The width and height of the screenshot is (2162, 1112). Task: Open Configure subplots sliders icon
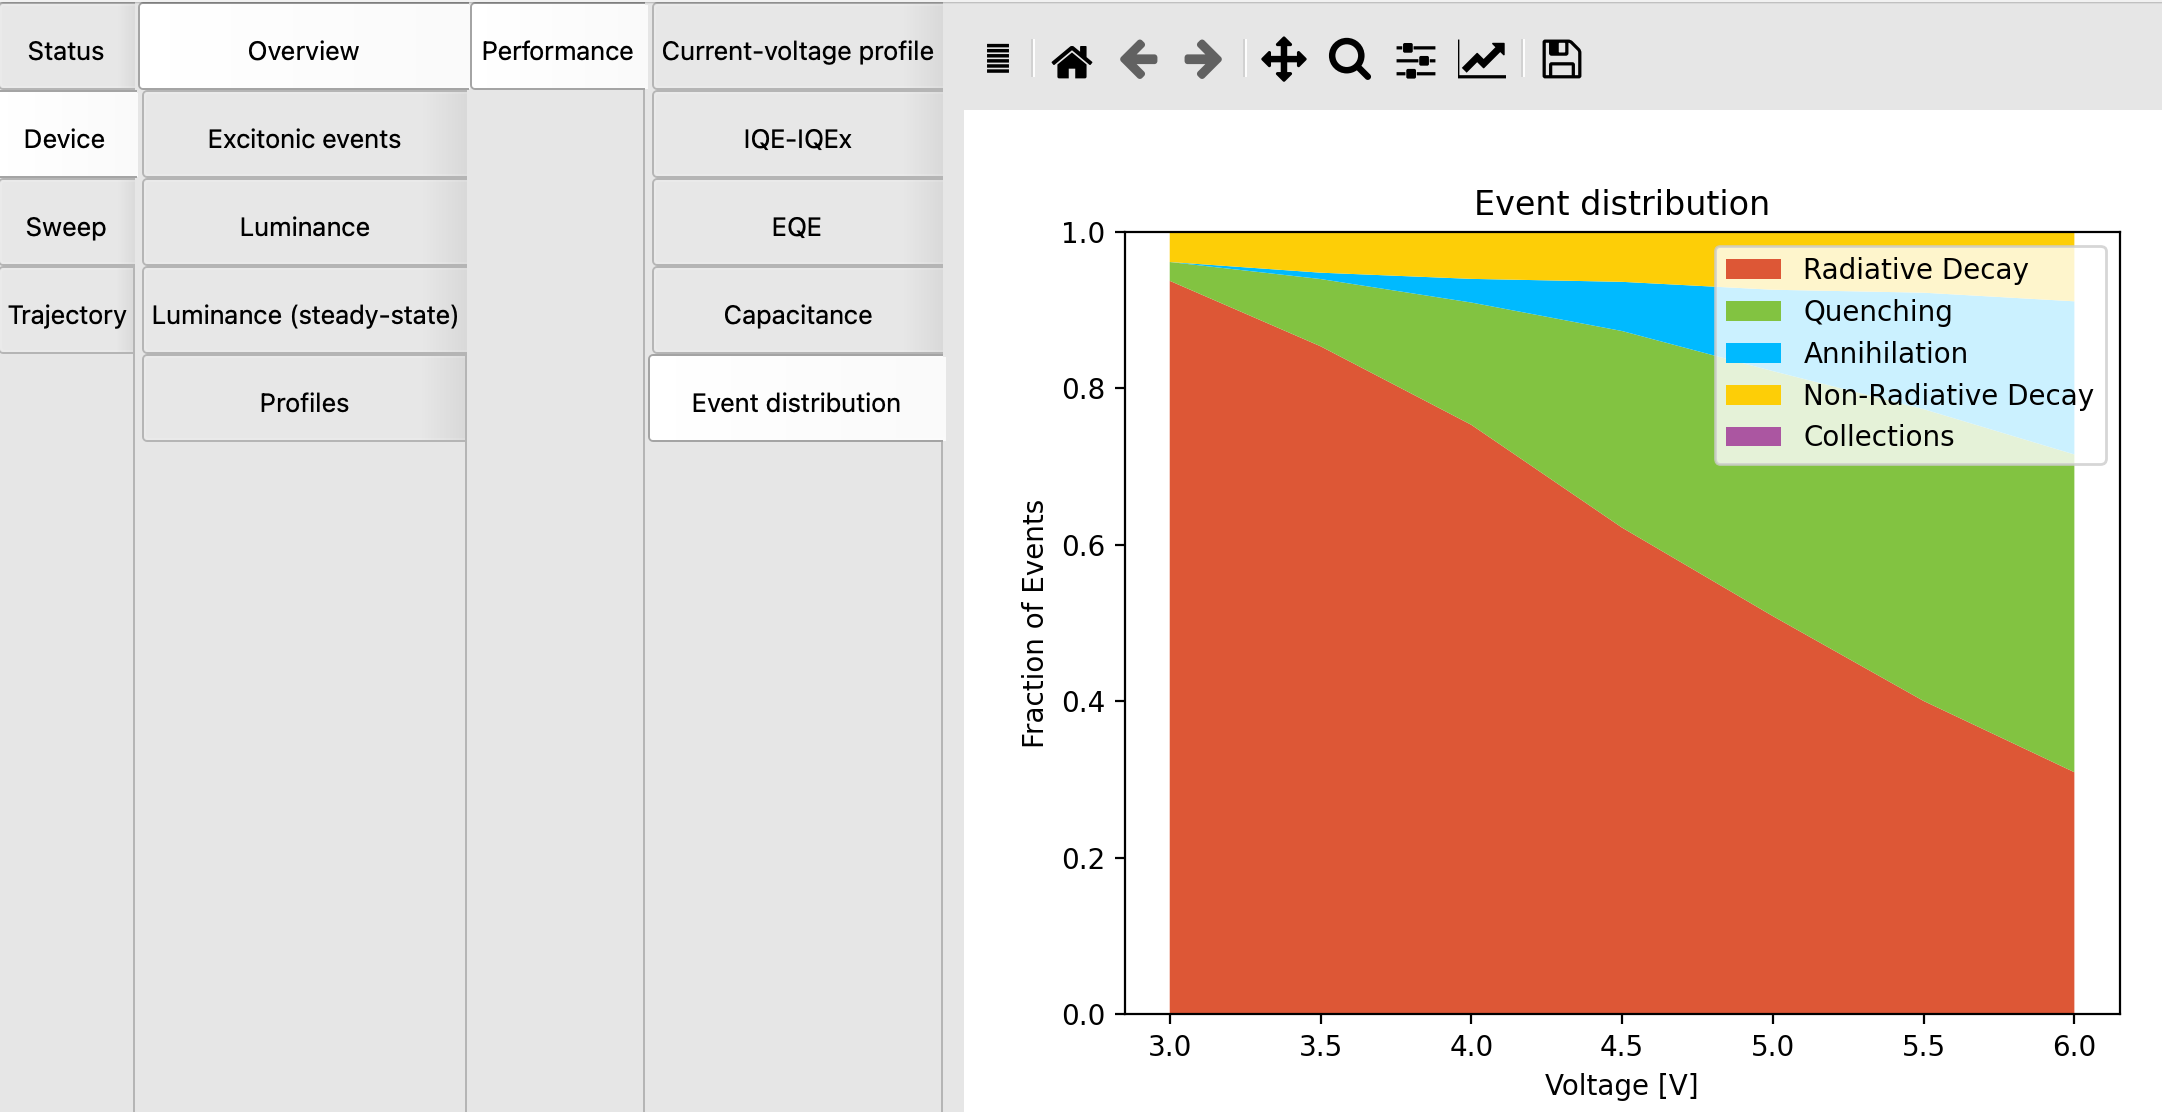point(1415,60)
